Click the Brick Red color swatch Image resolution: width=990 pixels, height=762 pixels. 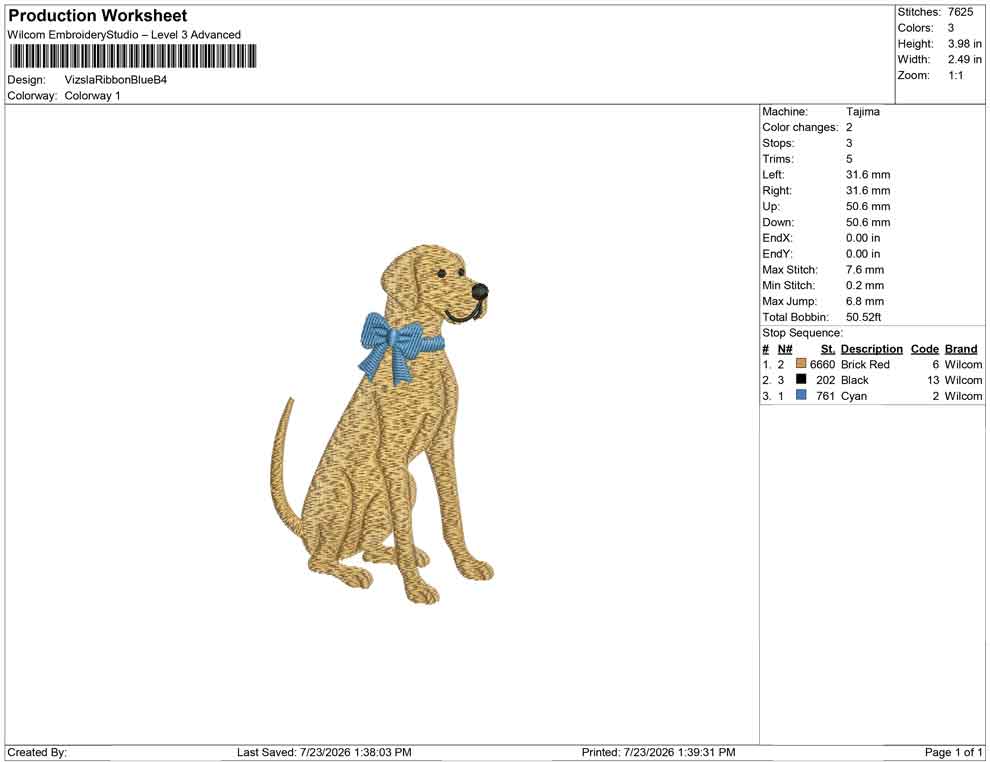pyautogui.click(x=801, y=364)
